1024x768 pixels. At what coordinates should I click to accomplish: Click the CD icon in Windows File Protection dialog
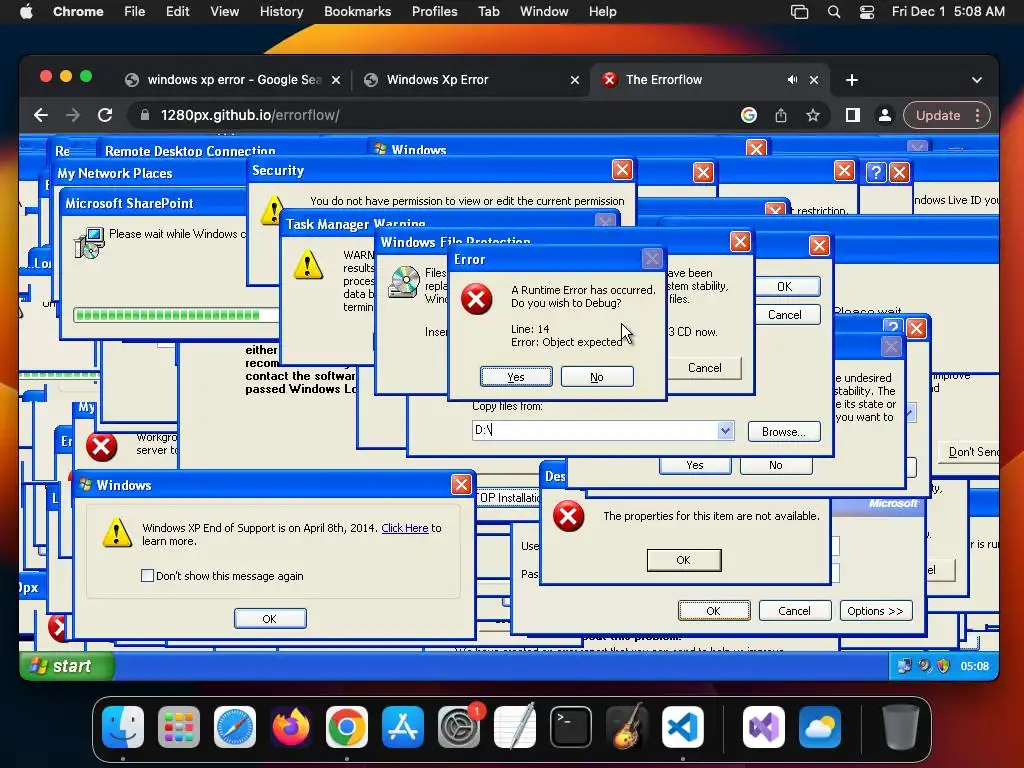tap(404, 282)
